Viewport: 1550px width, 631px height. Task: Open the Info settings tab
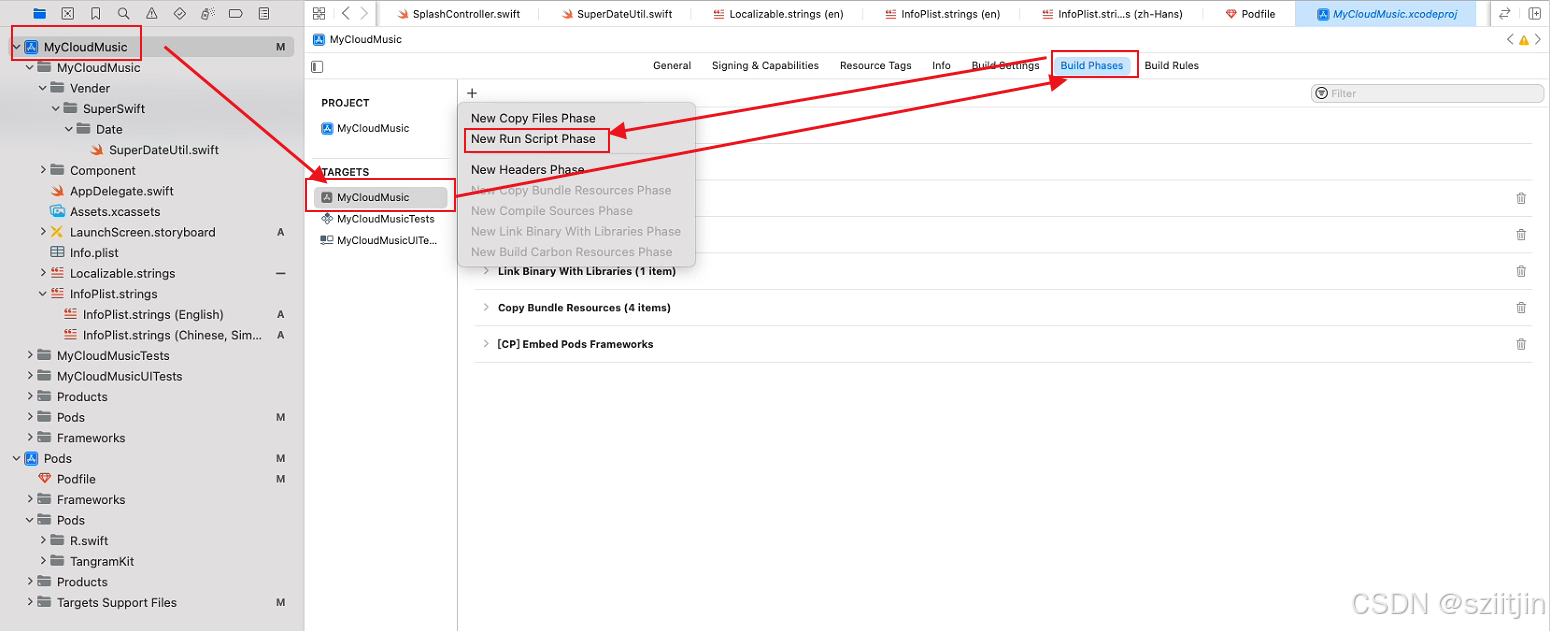pyautogui.click(x=941, y=66)
